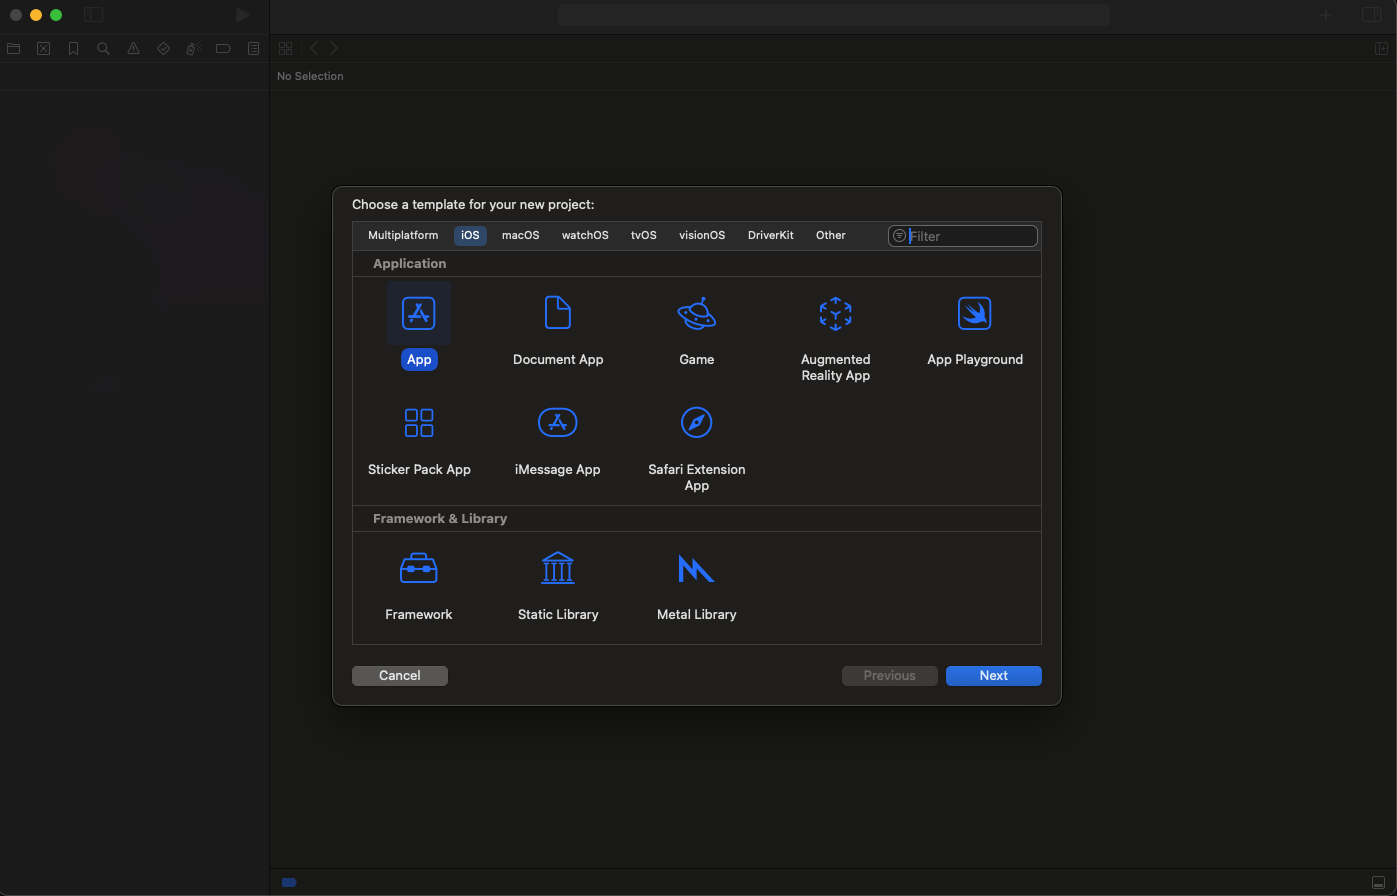Click the blue tag filter icon at bottom

click(289, 882)
